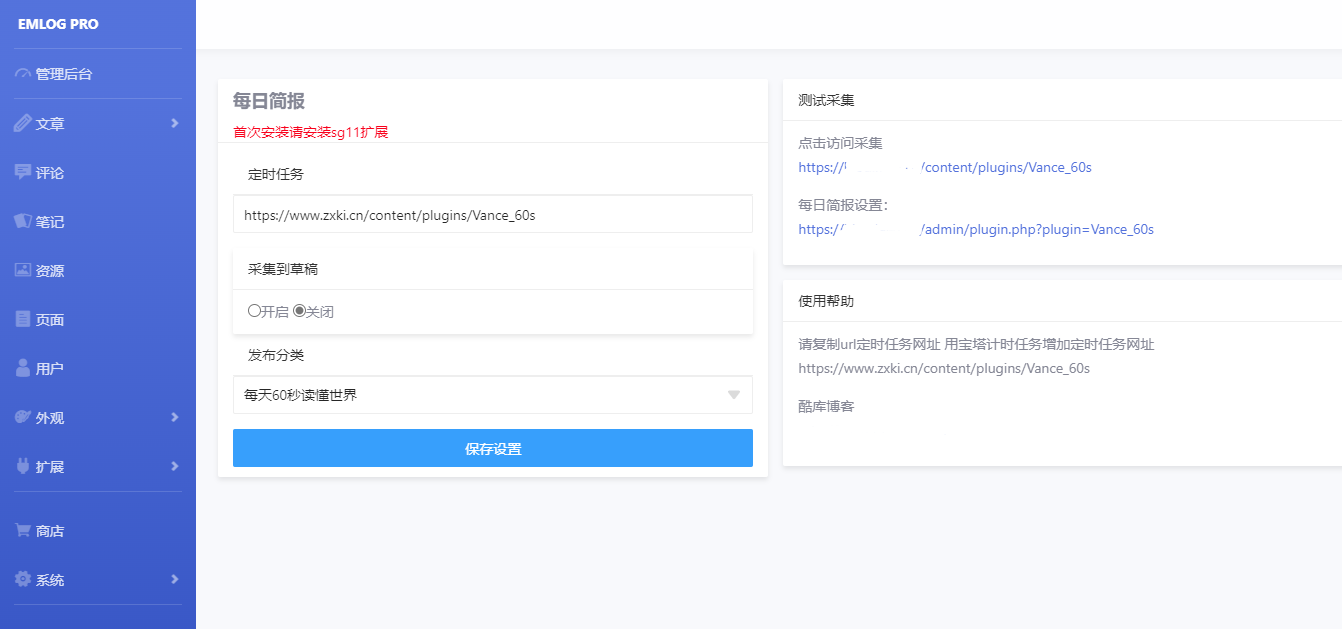Open the 商店 store cart icon
This screenshot has height=629, width=1342.
22,530
